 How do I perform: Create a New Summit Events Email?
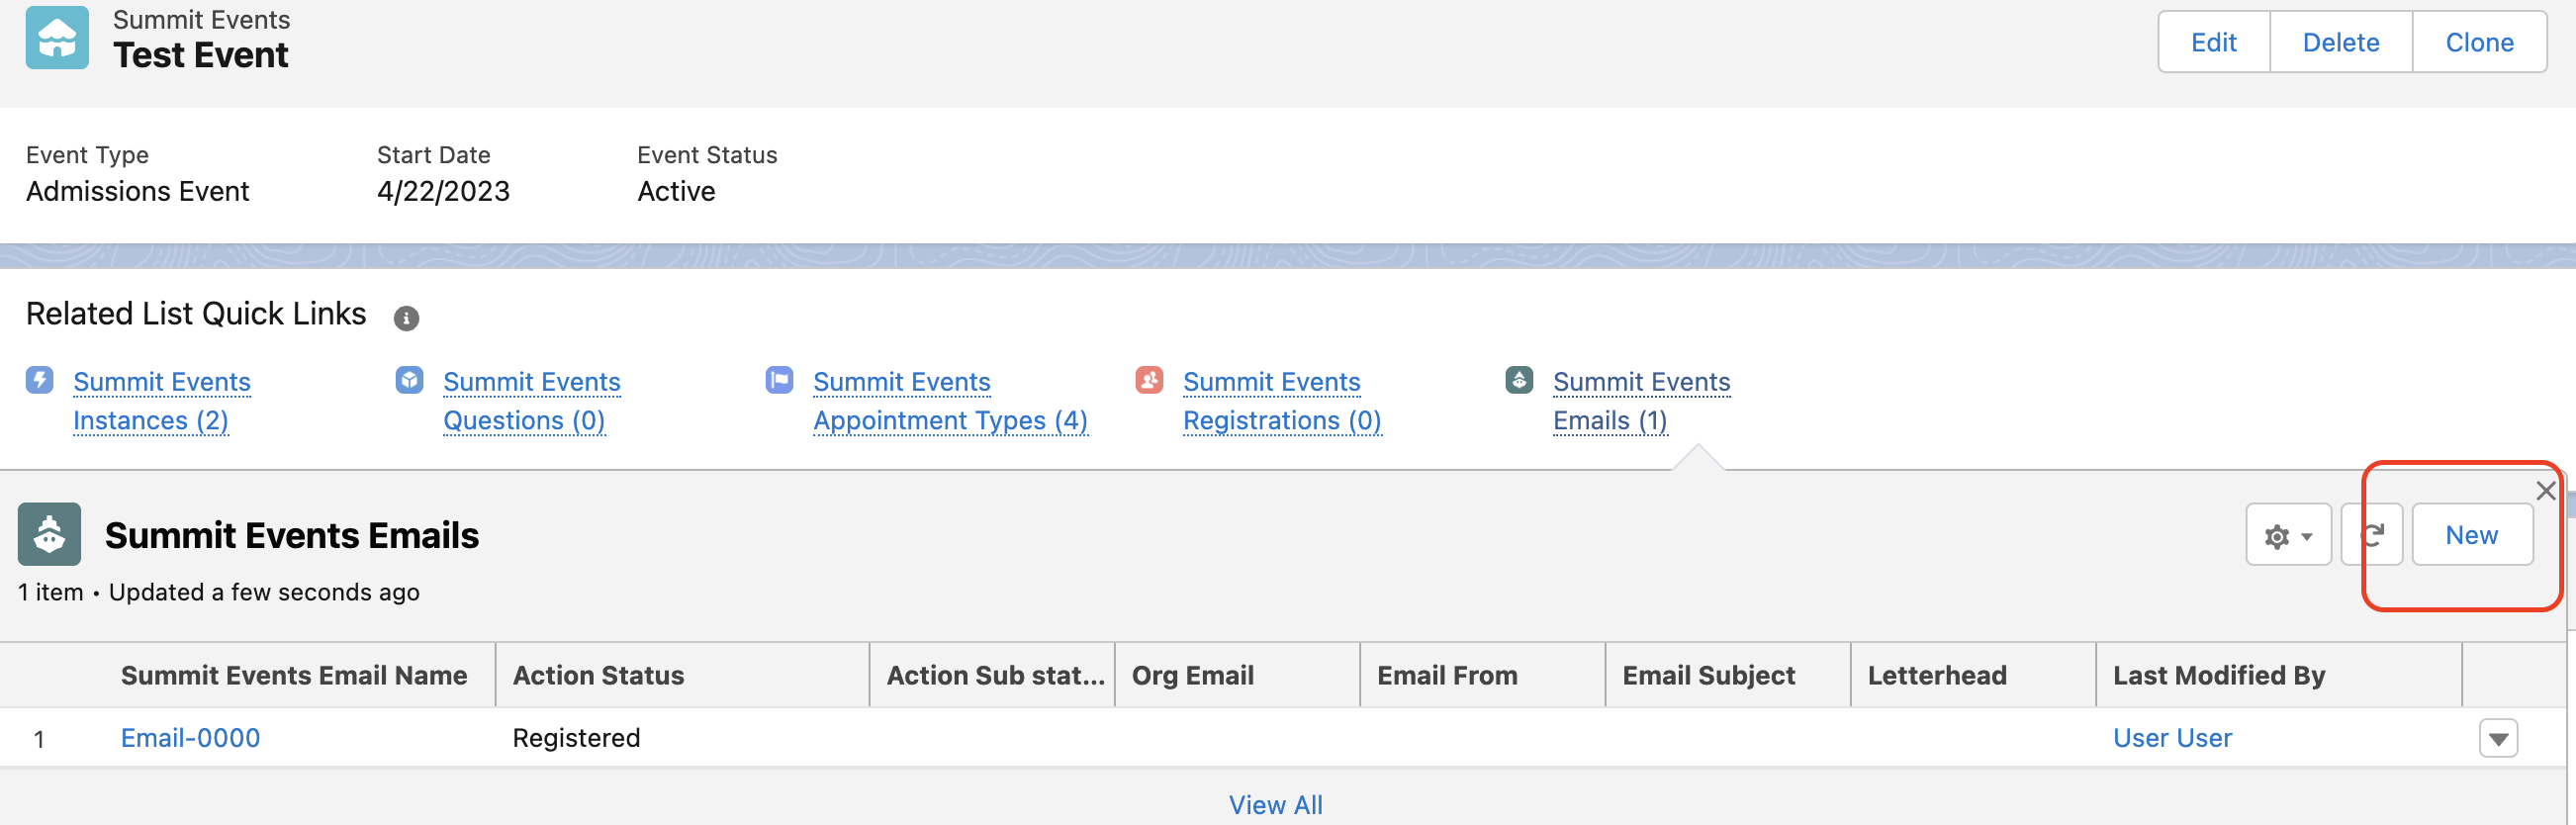click(2472, 535)
